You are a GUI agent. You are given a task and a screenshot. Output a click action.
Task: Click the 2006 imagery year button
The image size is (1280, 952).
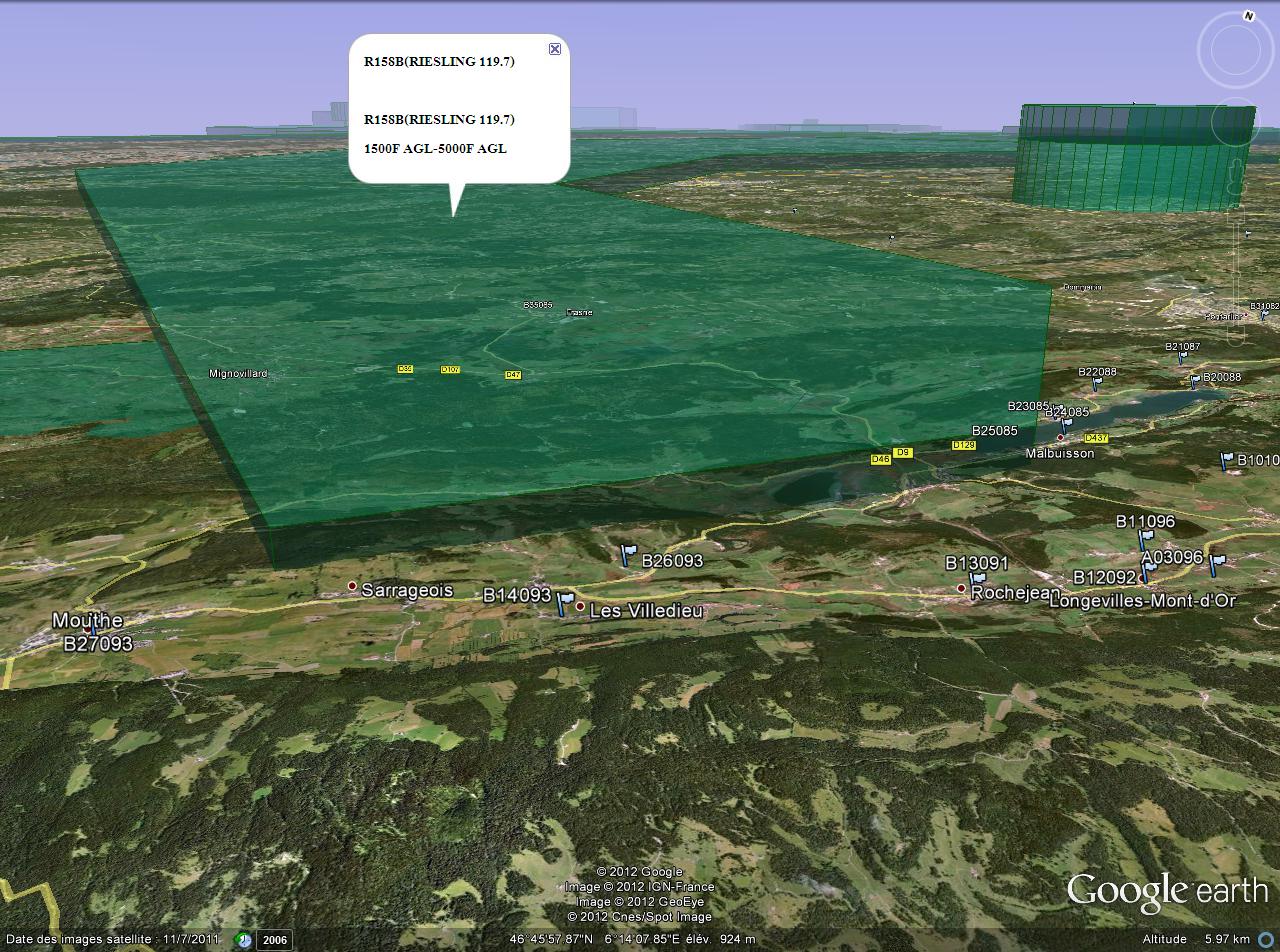click(274, 939)
